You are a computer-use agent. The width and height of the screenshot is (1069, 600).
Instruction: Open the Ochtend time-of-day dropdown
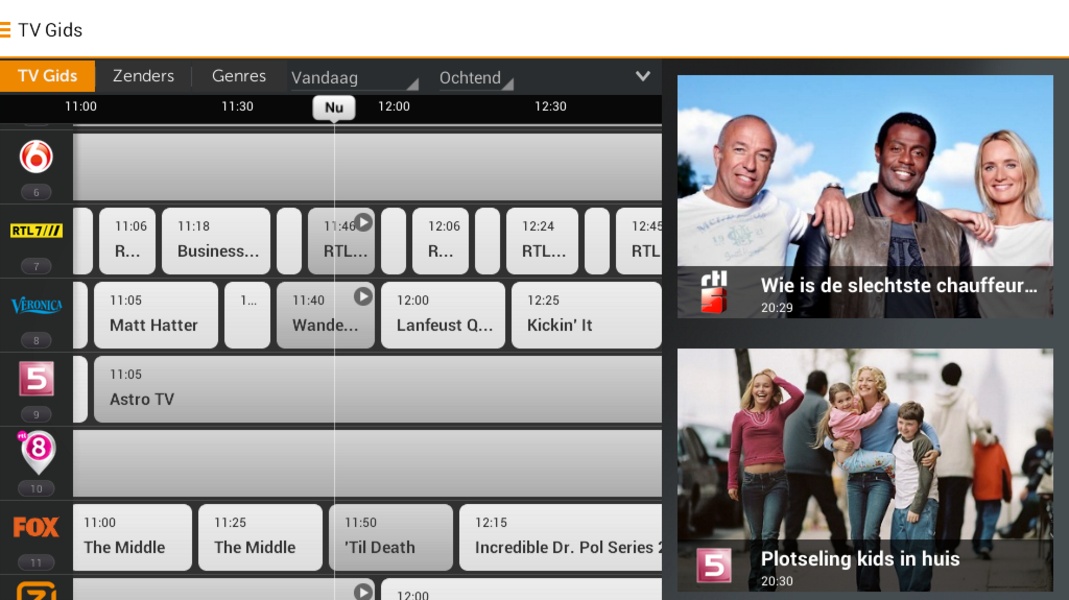click(x=476, y=78)
